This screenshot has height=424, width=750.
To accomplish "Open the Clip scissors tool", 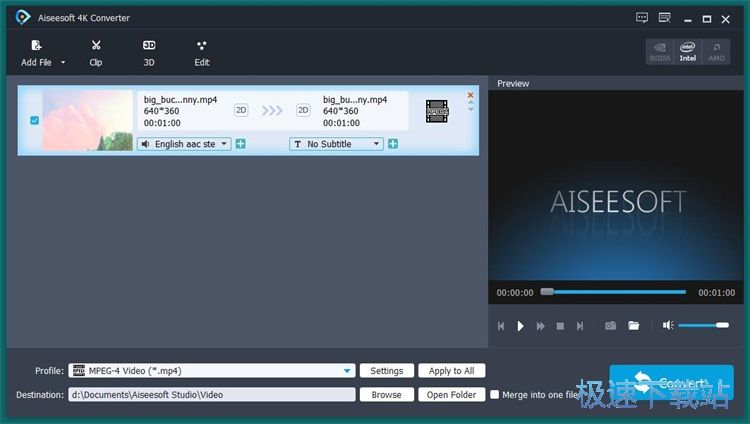I will click(x=96, y=53).
